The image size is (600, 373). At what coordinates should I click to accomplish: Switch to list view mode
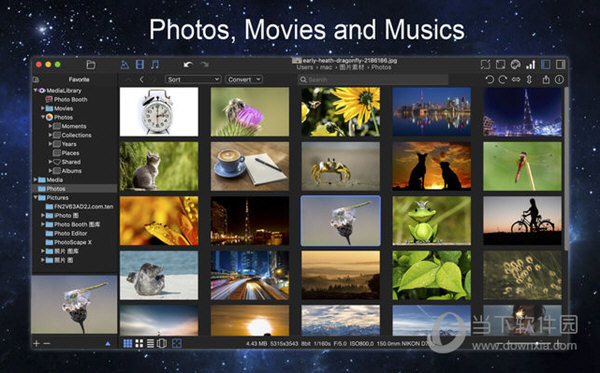[150, 343]
